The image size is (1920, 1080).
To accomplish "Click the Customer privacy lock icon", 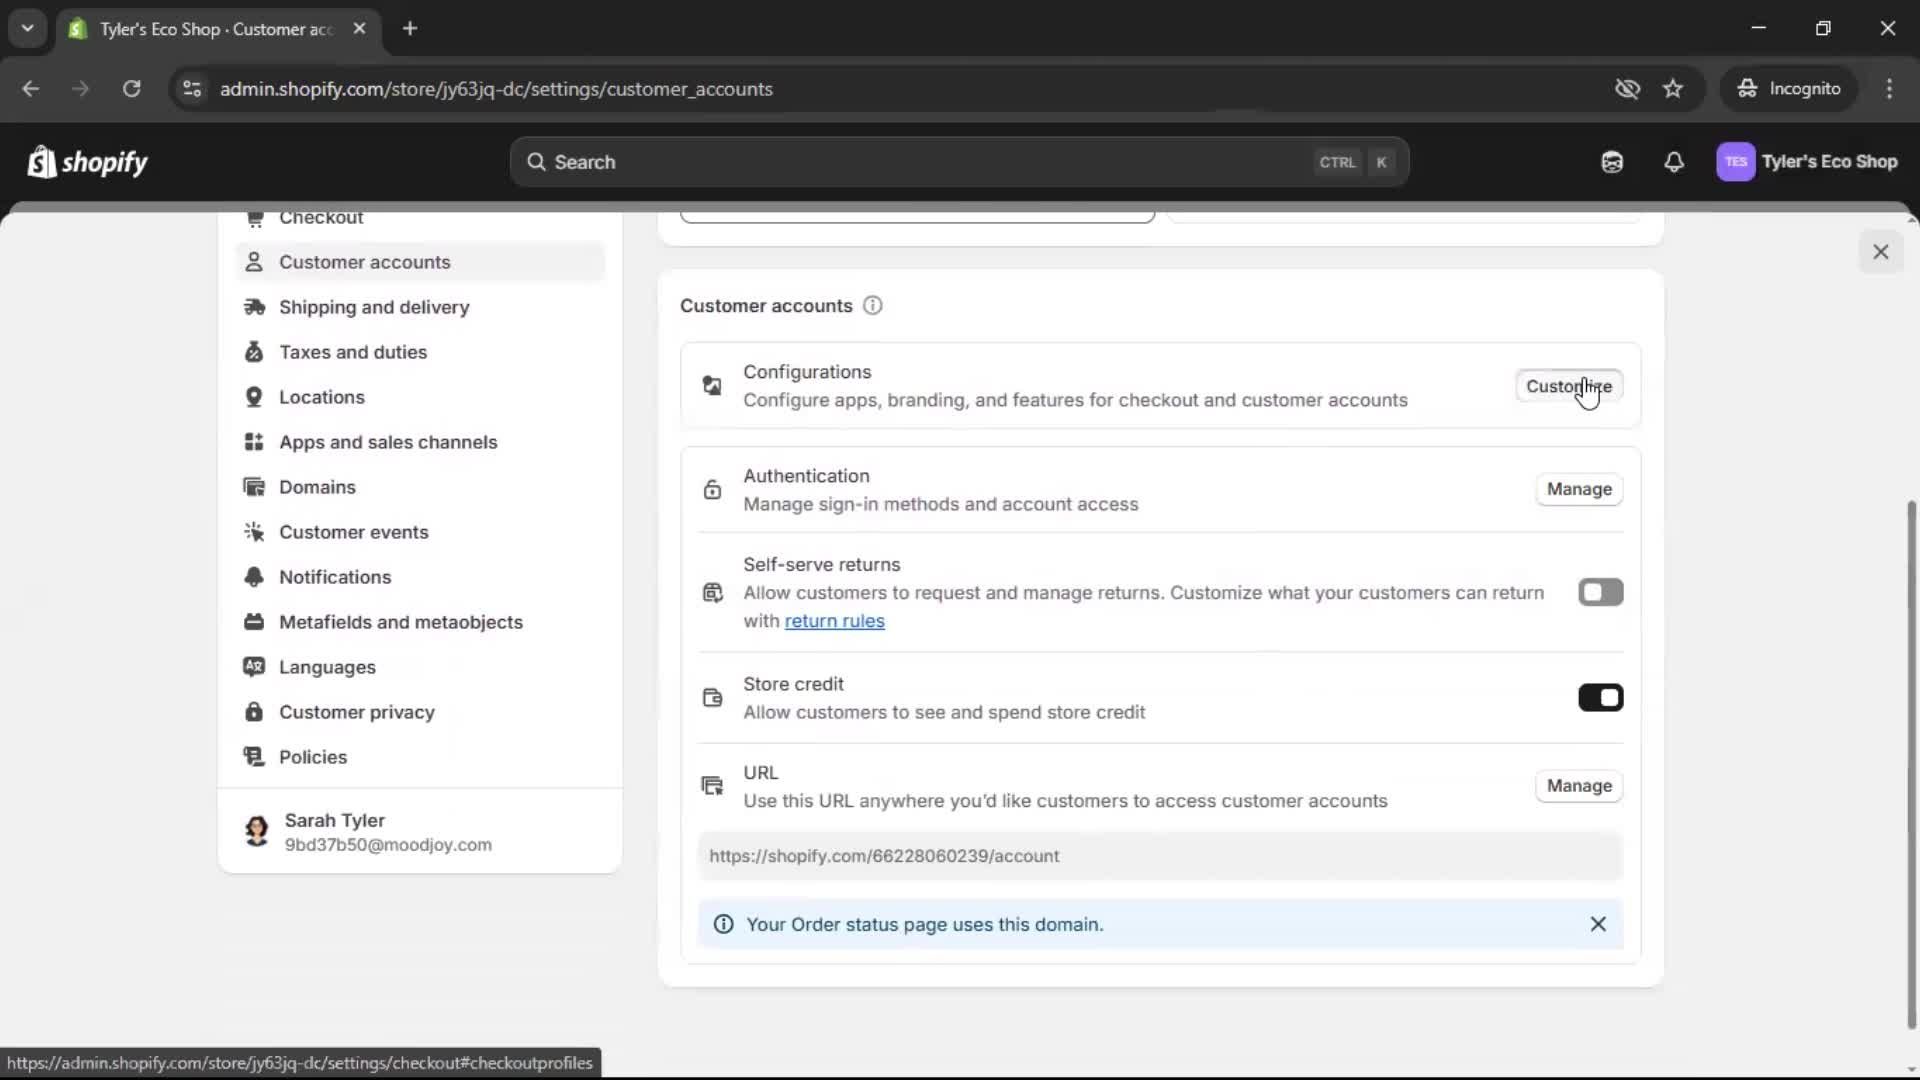I will [x=255, y=712].
